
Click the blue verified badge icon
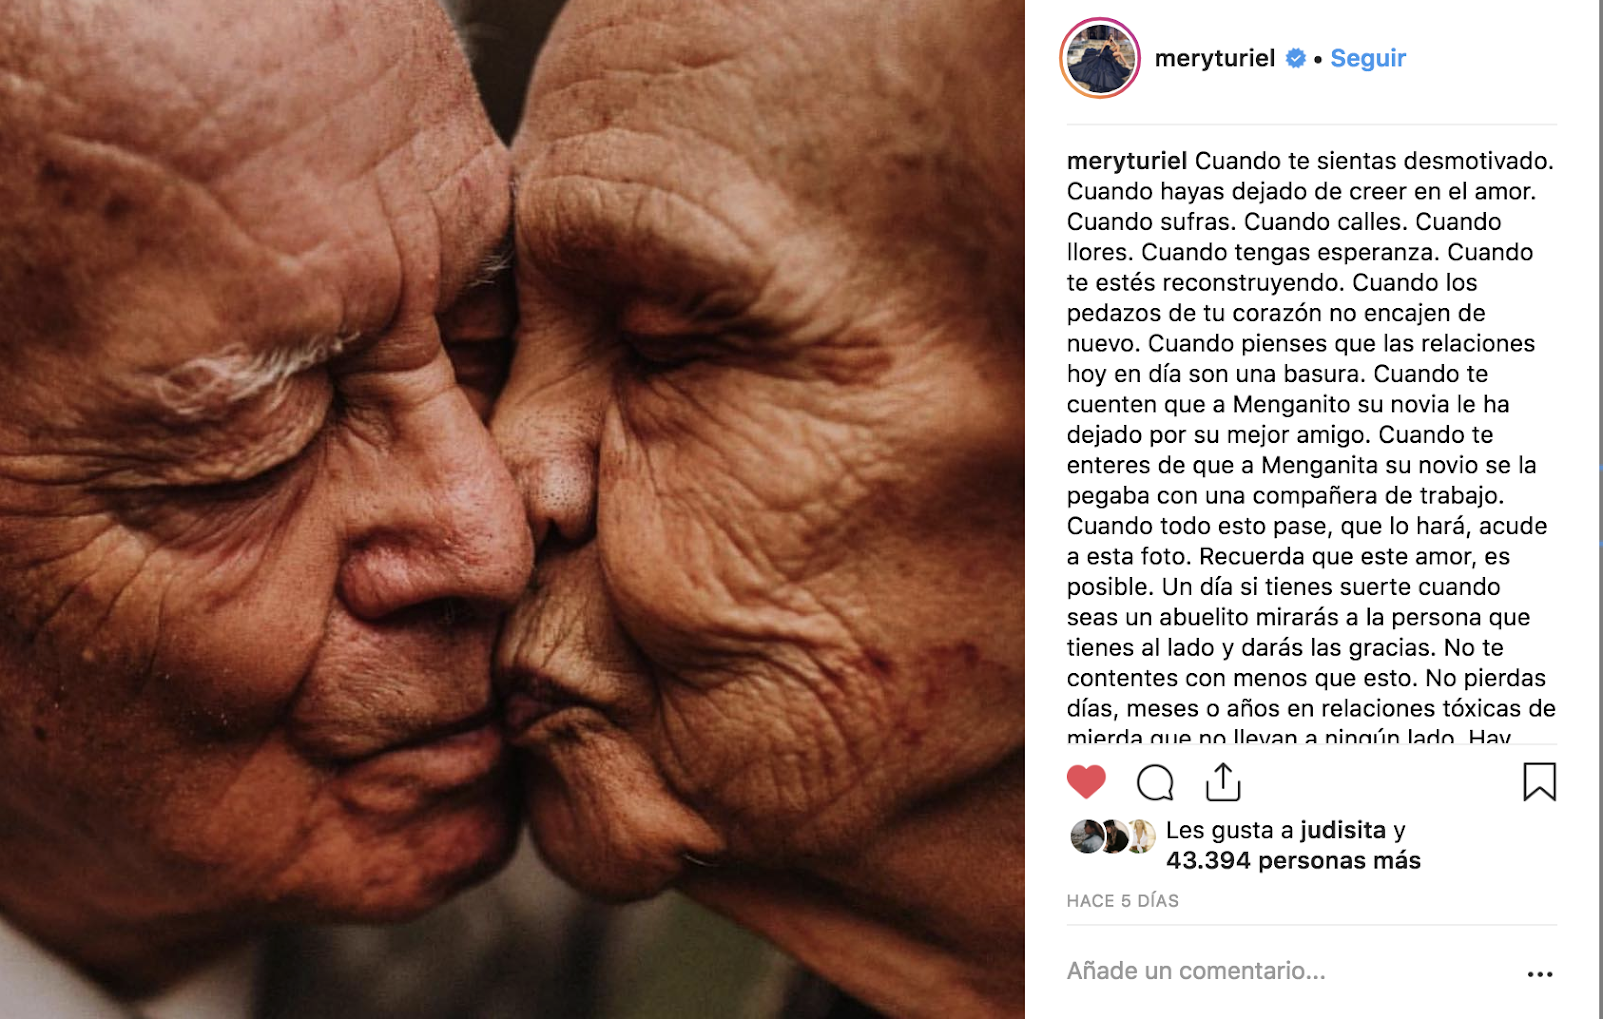1296,58
